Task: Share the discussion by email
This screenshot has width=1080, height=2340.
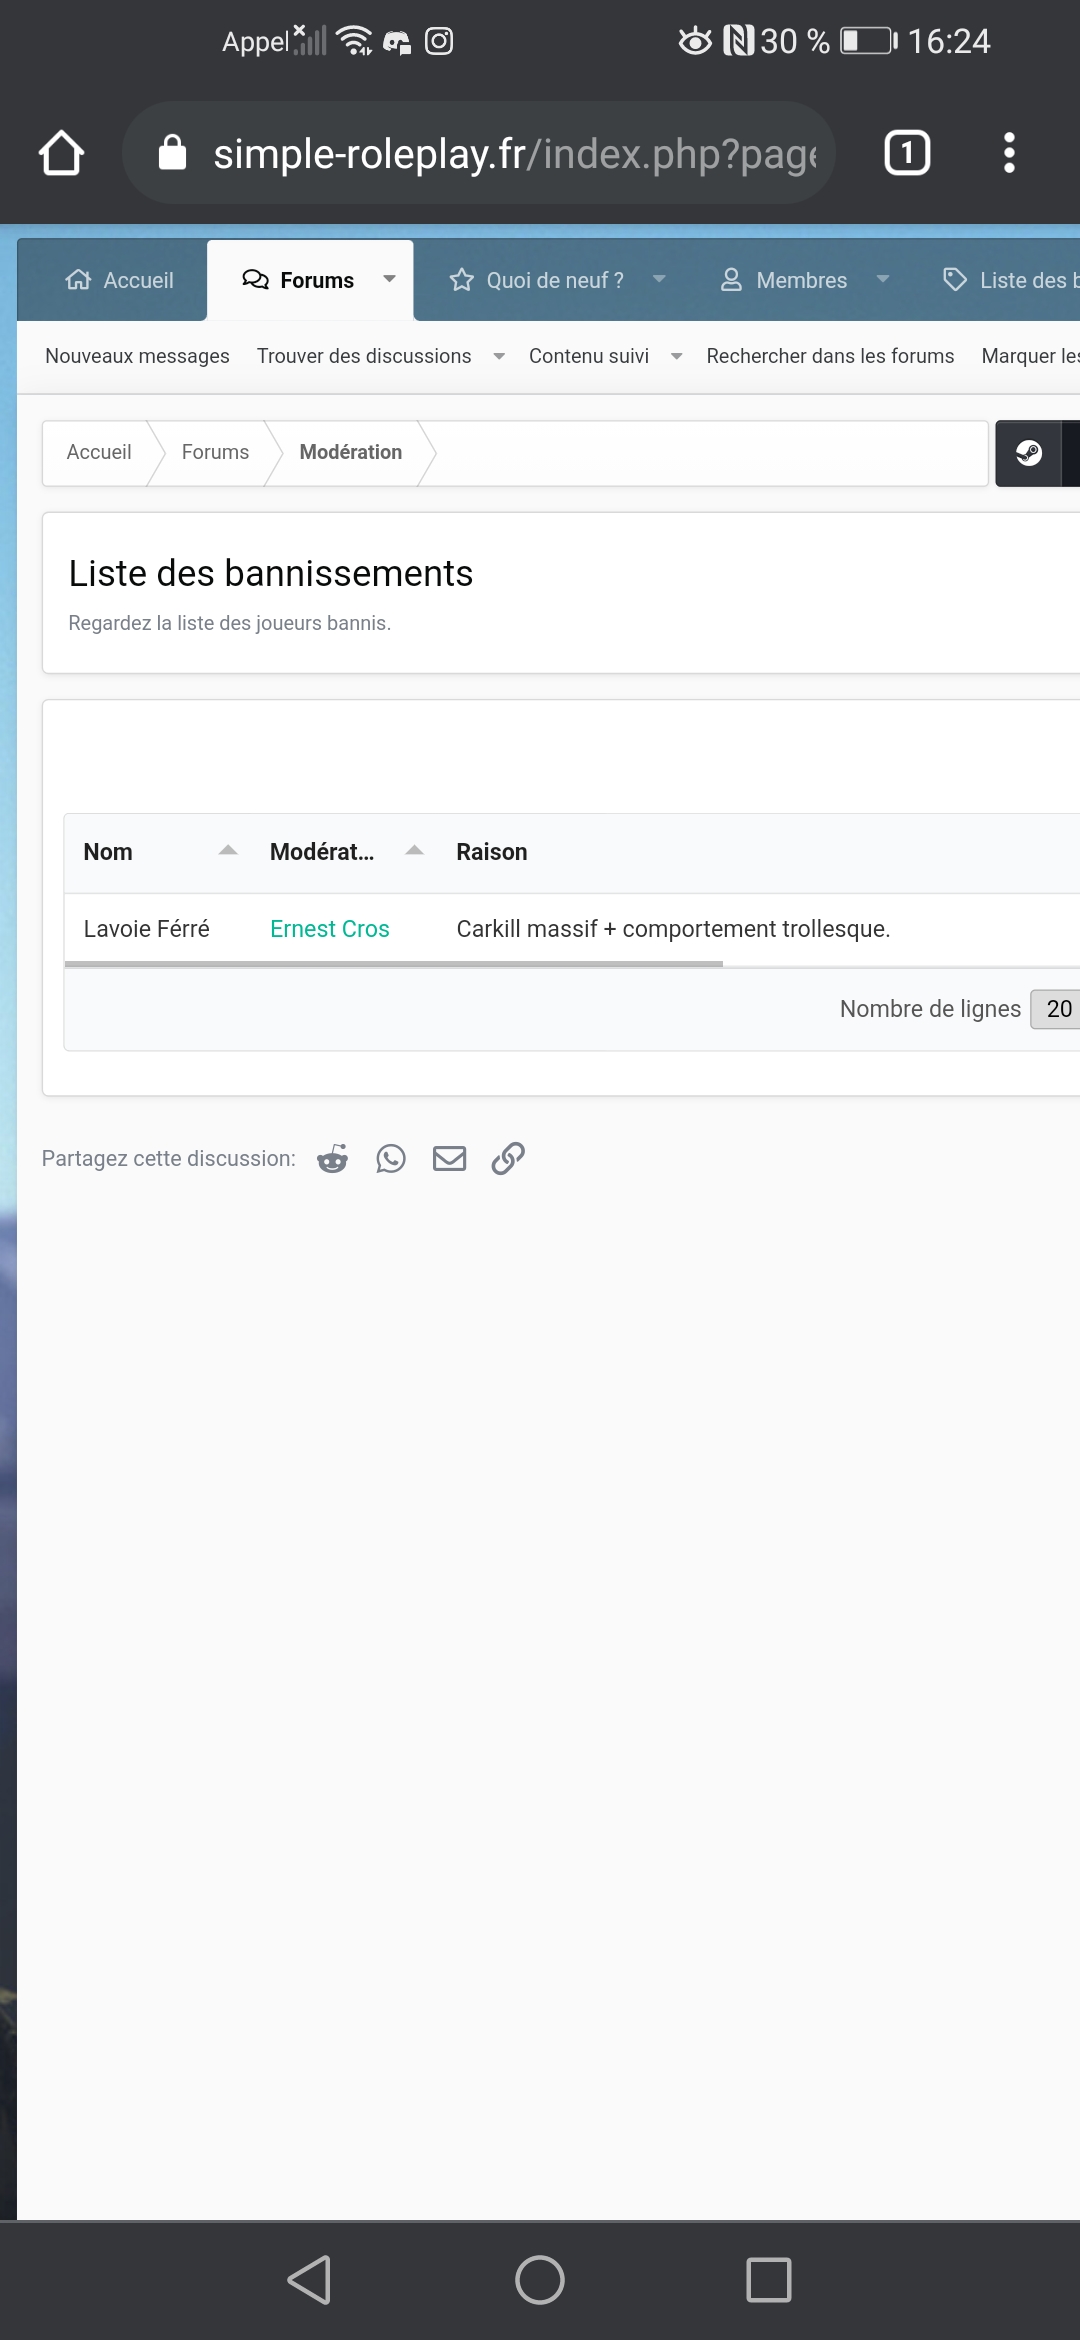Action: point(449,1158)
